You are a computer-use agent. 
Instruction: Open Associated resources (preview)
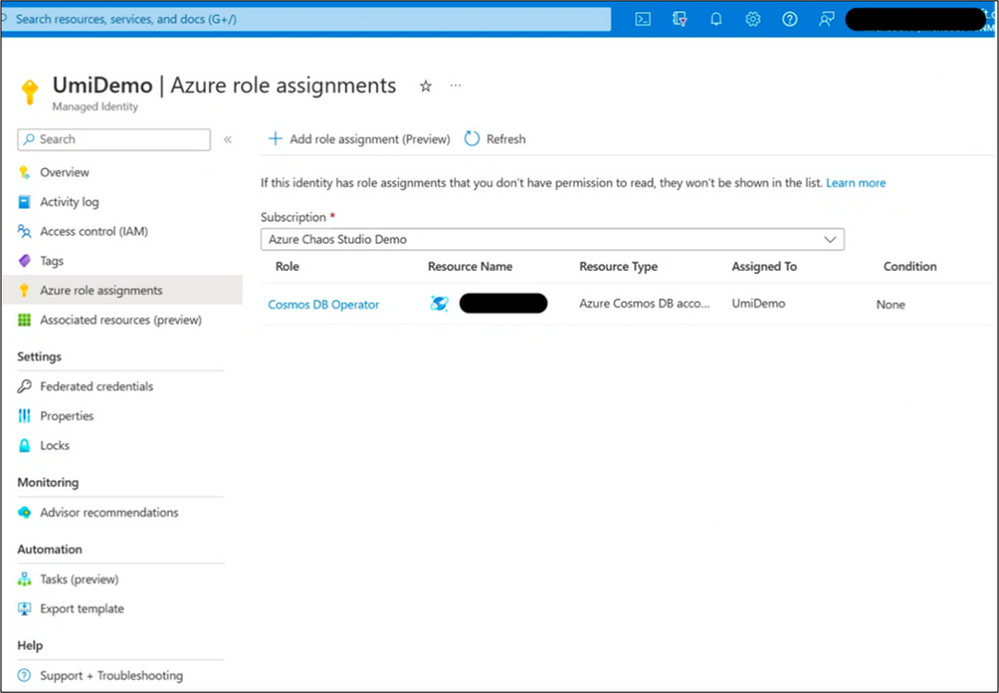pos(122,320)
